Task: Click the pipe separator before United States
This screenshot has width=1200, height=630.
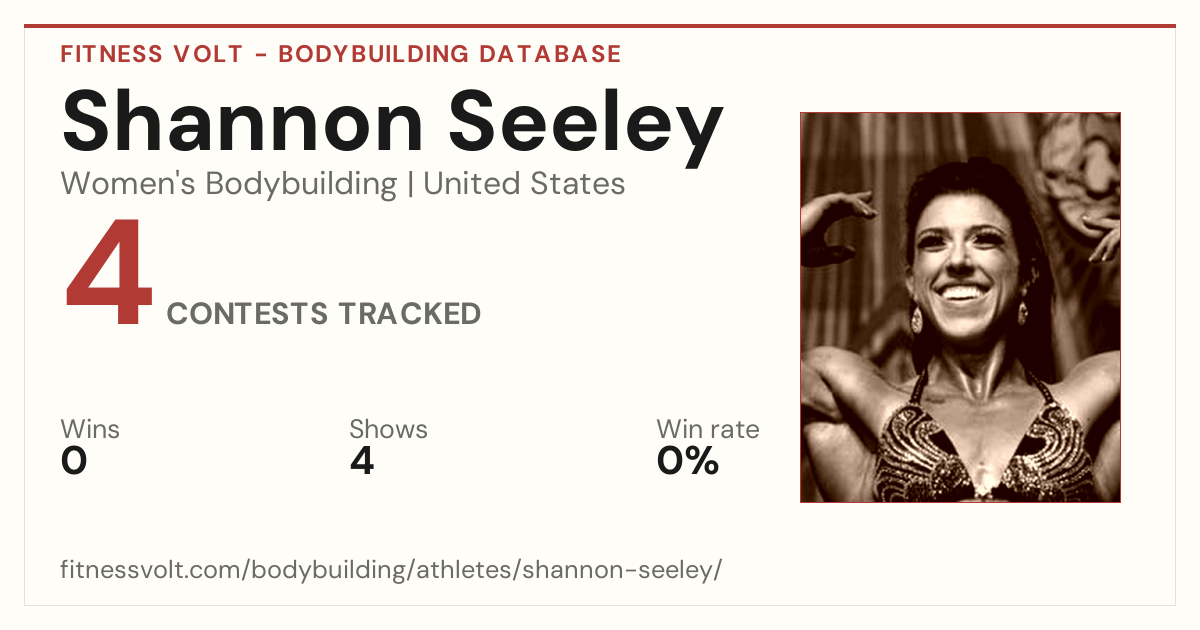Action: [410, 185]
